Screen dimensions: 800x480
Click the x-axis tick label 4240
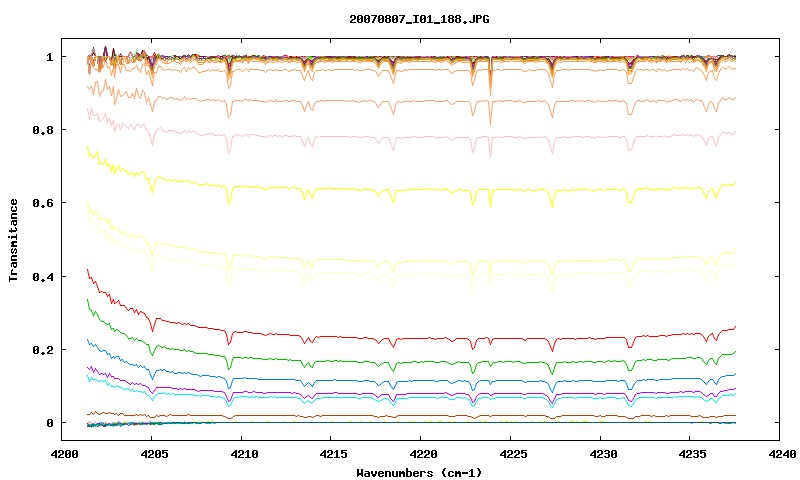(782, 454)
